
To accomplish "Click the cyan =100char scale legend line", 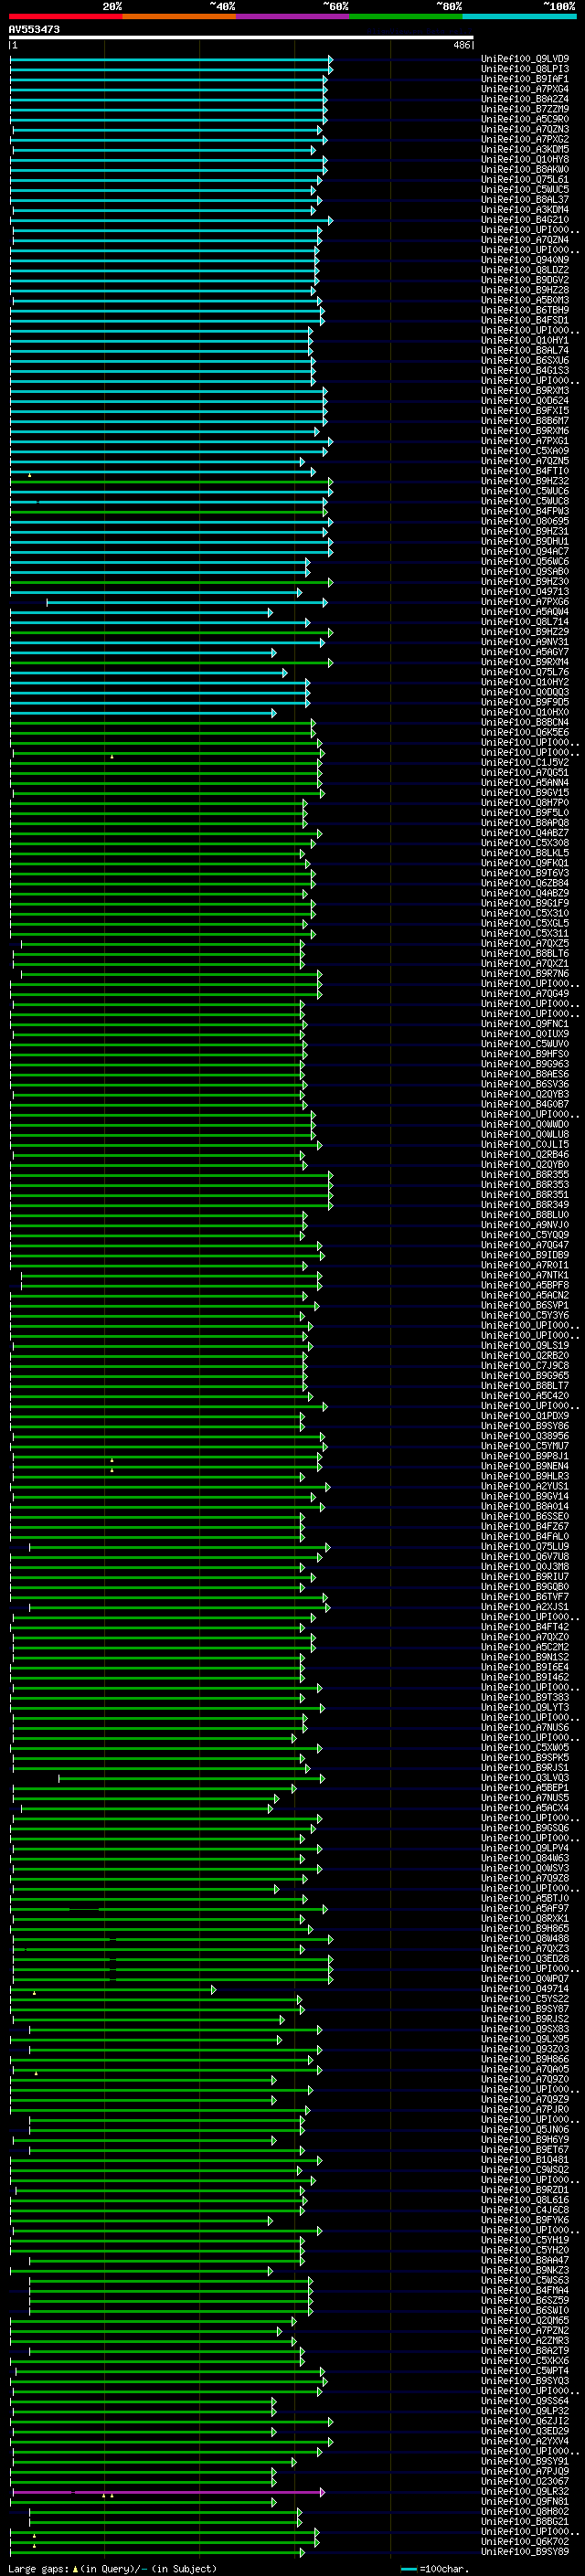I will pos(409,2569).
